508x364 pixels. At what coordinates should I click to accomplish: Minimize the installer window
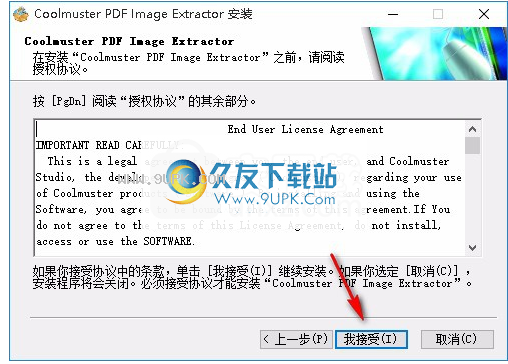click(x=393, y=14)
